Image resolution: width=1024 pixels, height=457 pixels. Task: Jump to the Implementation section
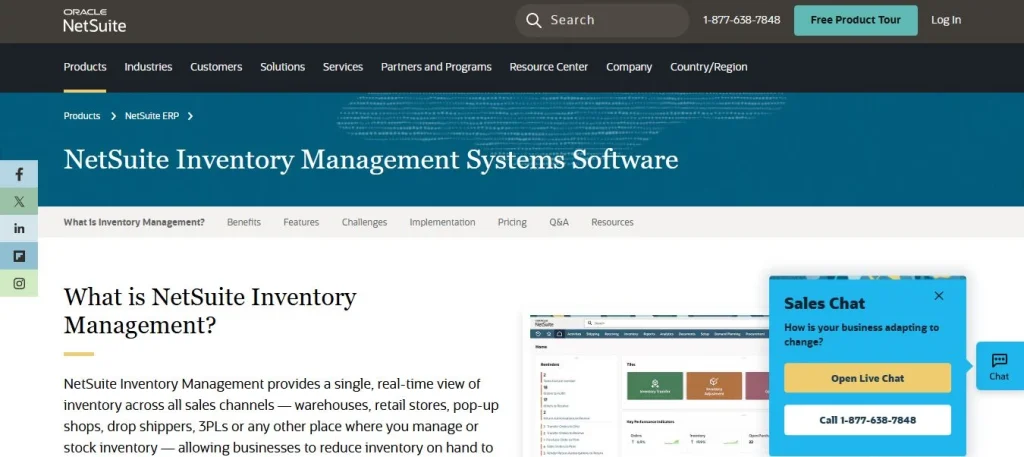pos(442,222)
